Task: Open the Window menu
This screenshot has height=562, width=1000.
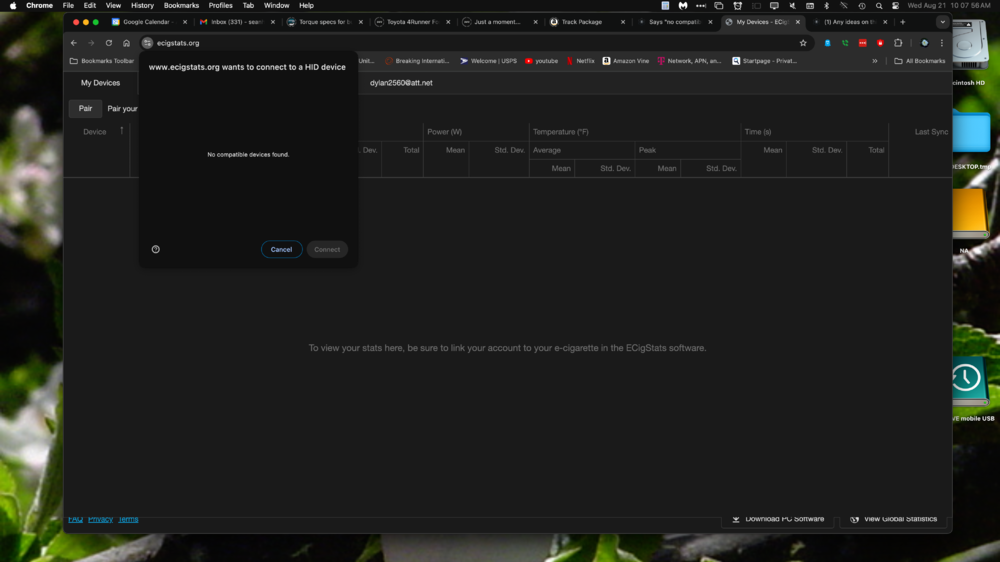Action: (x=276, y=6)
